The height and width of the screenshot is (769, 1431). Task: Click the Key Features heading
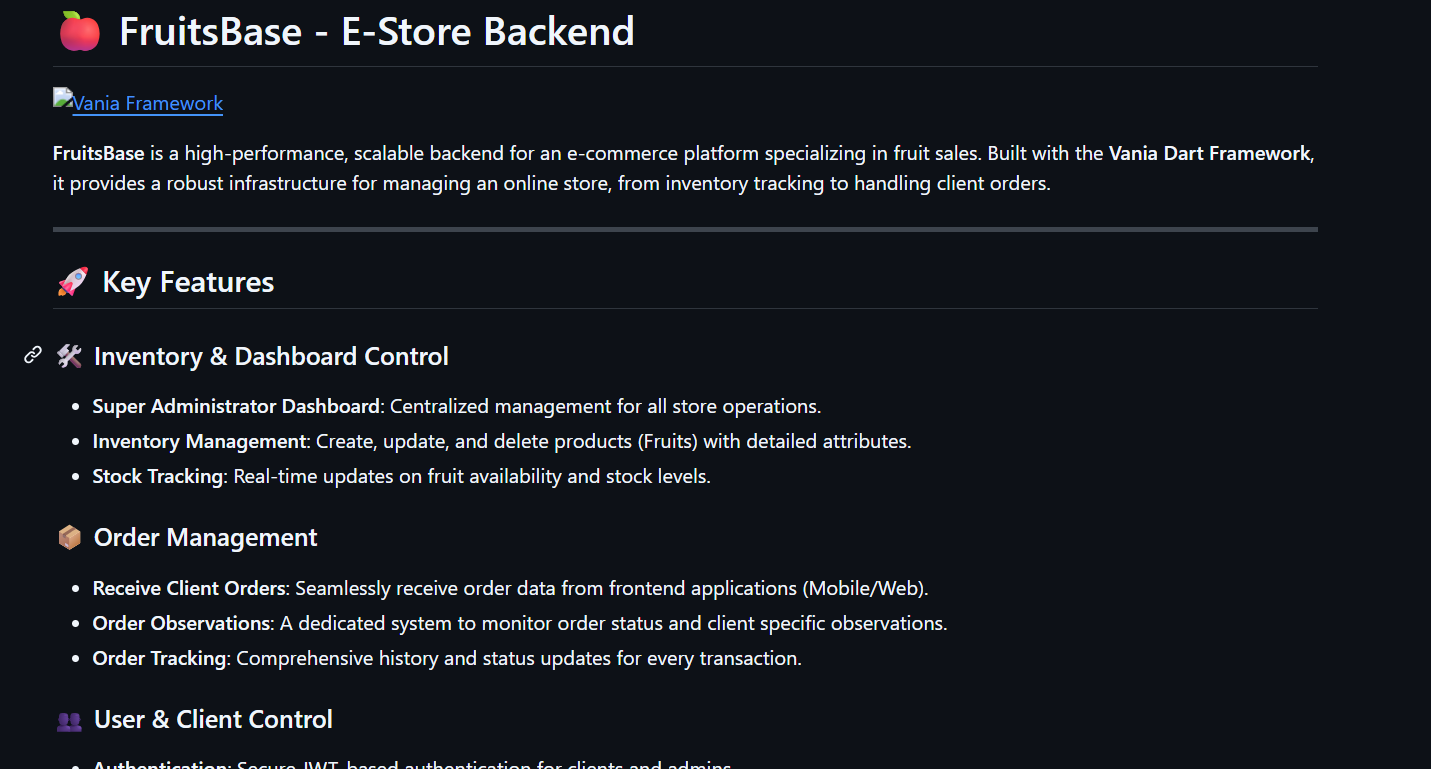click(188, 282)
